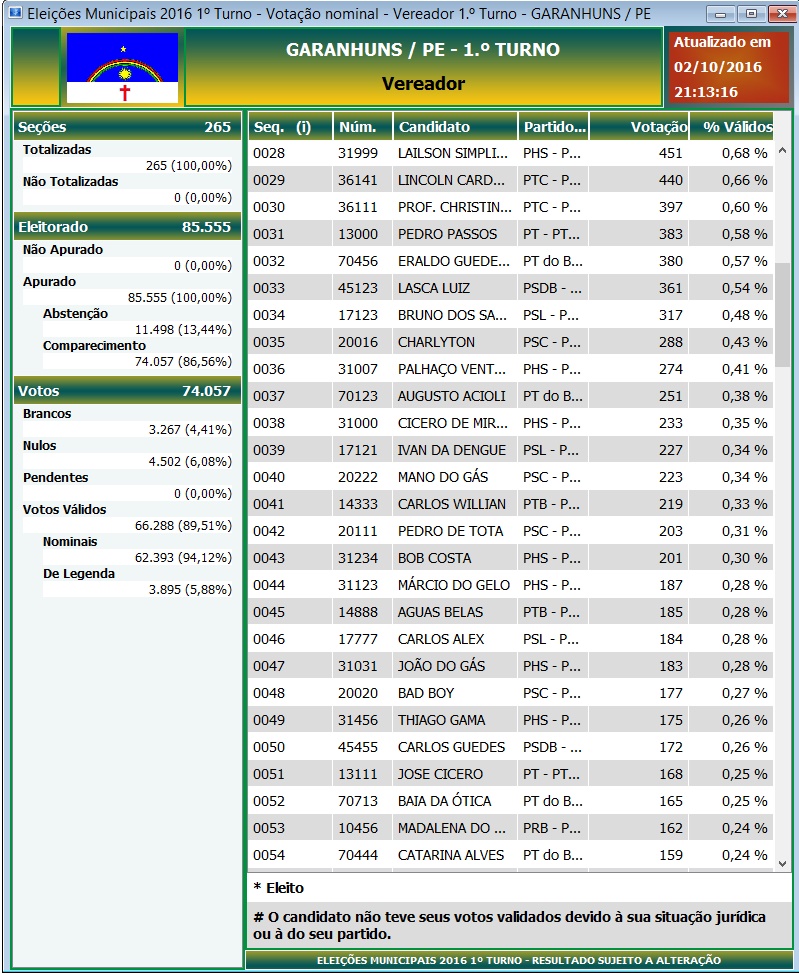Select candidate row PROF. CHRISTIN...
This screenshot has width=799, height=974.
pyautogui.click(x=510, y=207)
